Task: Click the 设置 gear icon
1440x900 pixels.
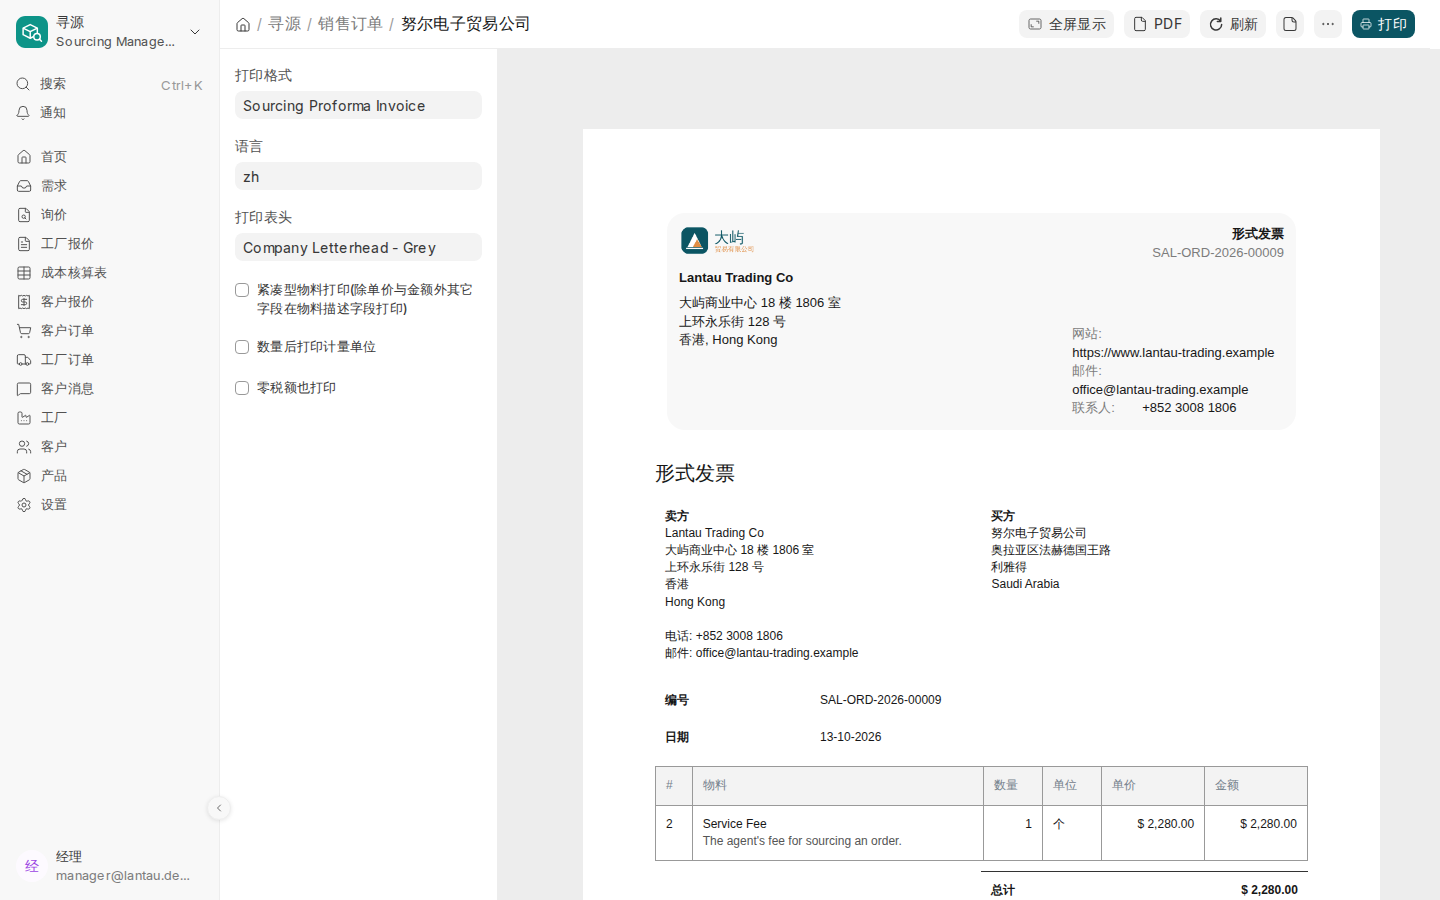Action: 24,505
